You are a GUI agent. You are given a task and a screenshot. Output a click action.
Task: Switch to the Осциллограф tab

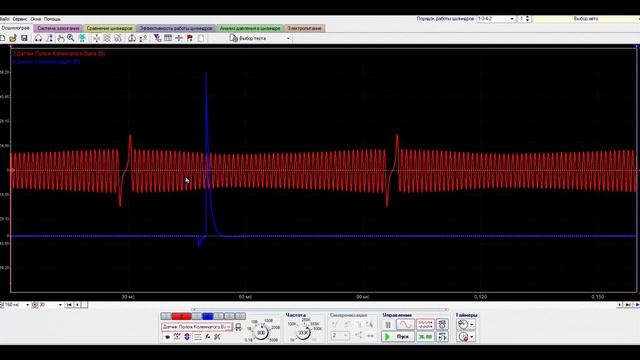[x=16, y=28]
